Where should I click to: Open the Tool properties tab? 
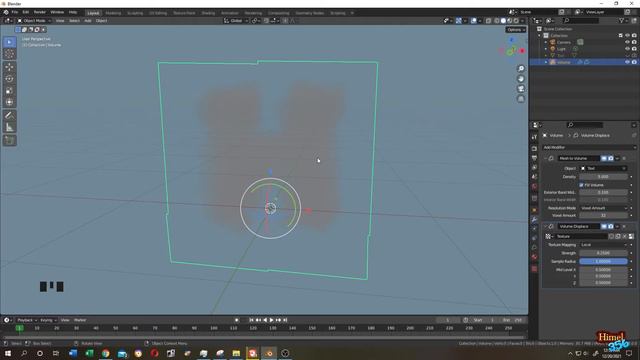pyautogui.click(x=534, y=138)
